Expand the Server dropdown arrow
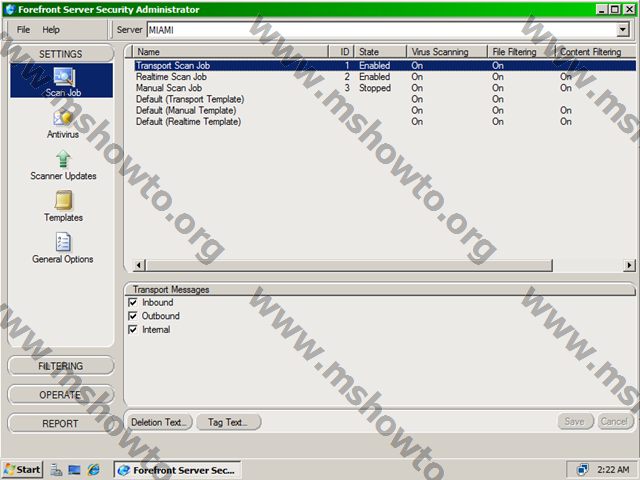 pos(622,29)
